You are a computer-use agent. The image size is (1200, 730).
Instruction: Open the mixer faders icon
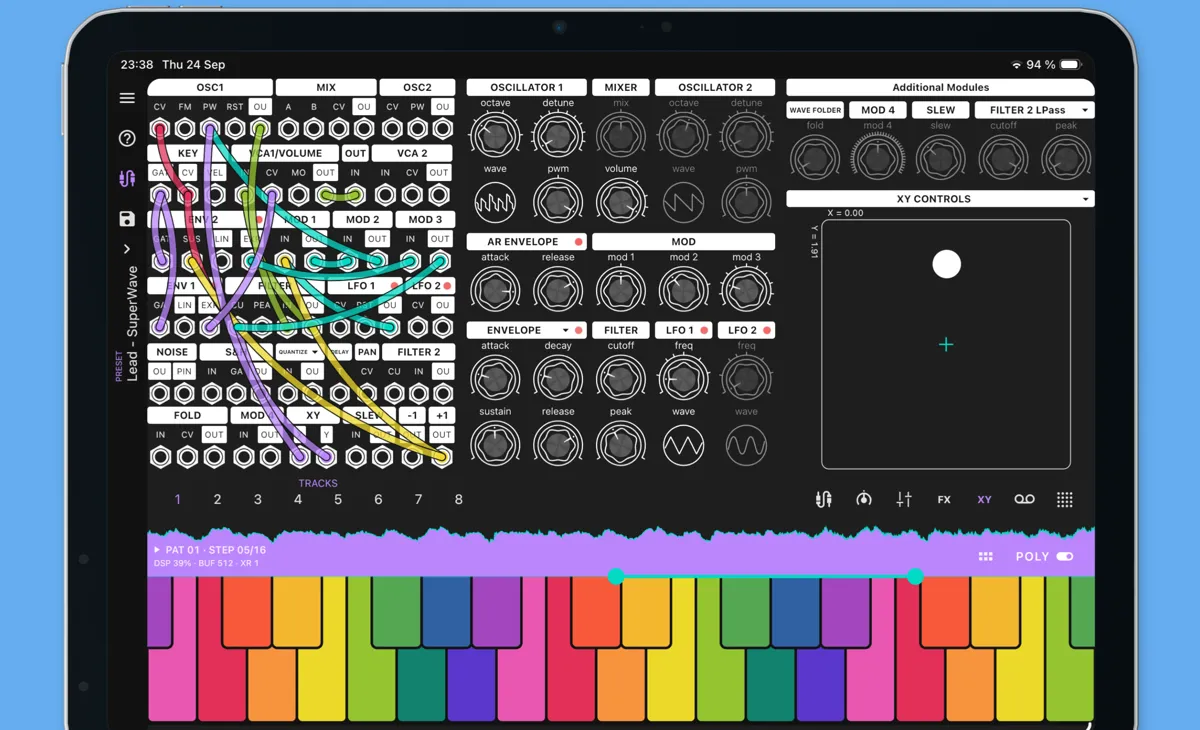[x=904, y=499]
